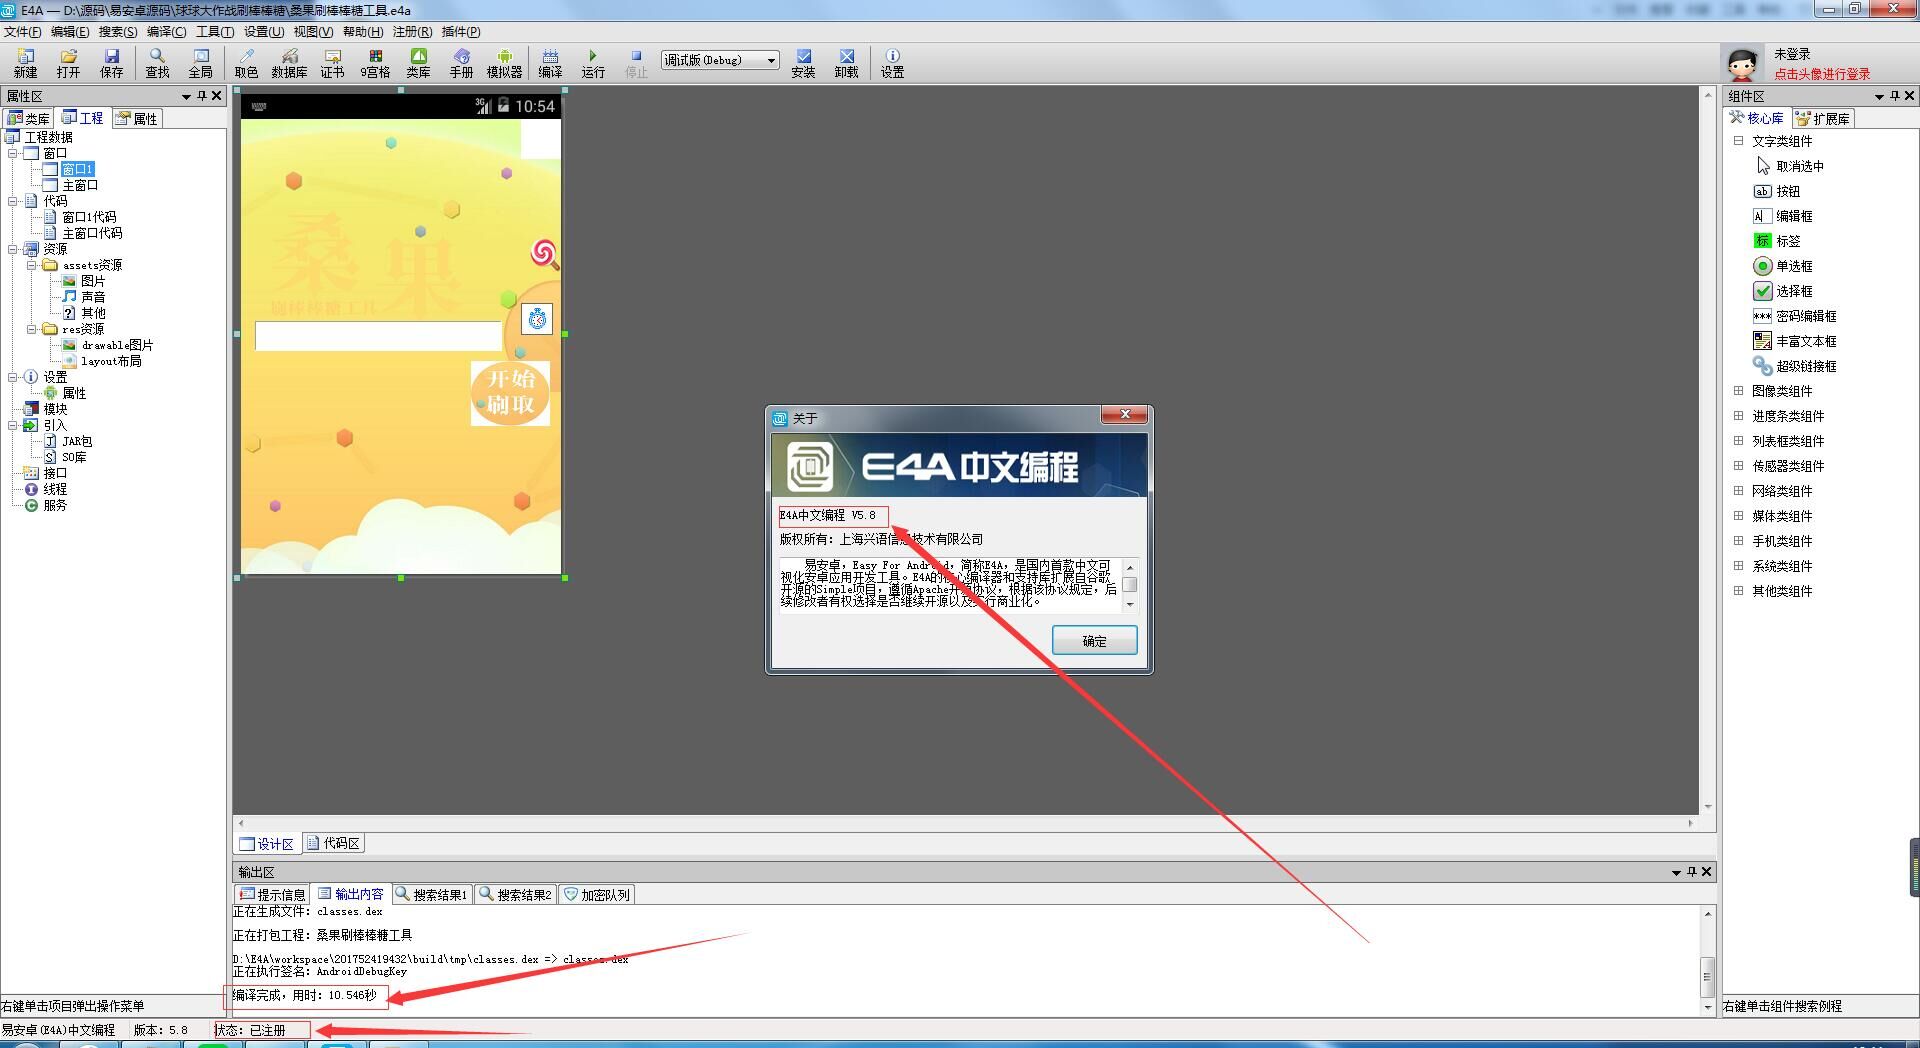
Task: Click the About dialog description scrollbar
Action: click(x=1130, y=585)
